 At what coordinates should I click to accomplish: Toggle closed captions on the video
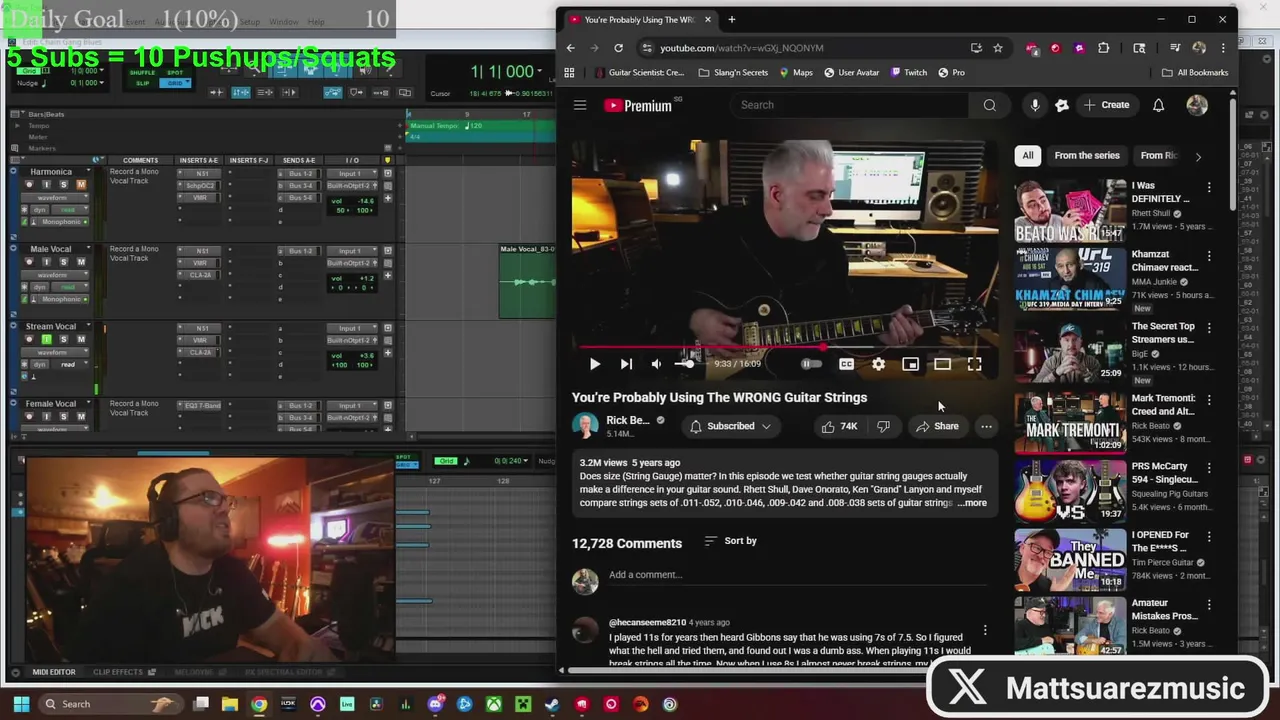point(846,364)
